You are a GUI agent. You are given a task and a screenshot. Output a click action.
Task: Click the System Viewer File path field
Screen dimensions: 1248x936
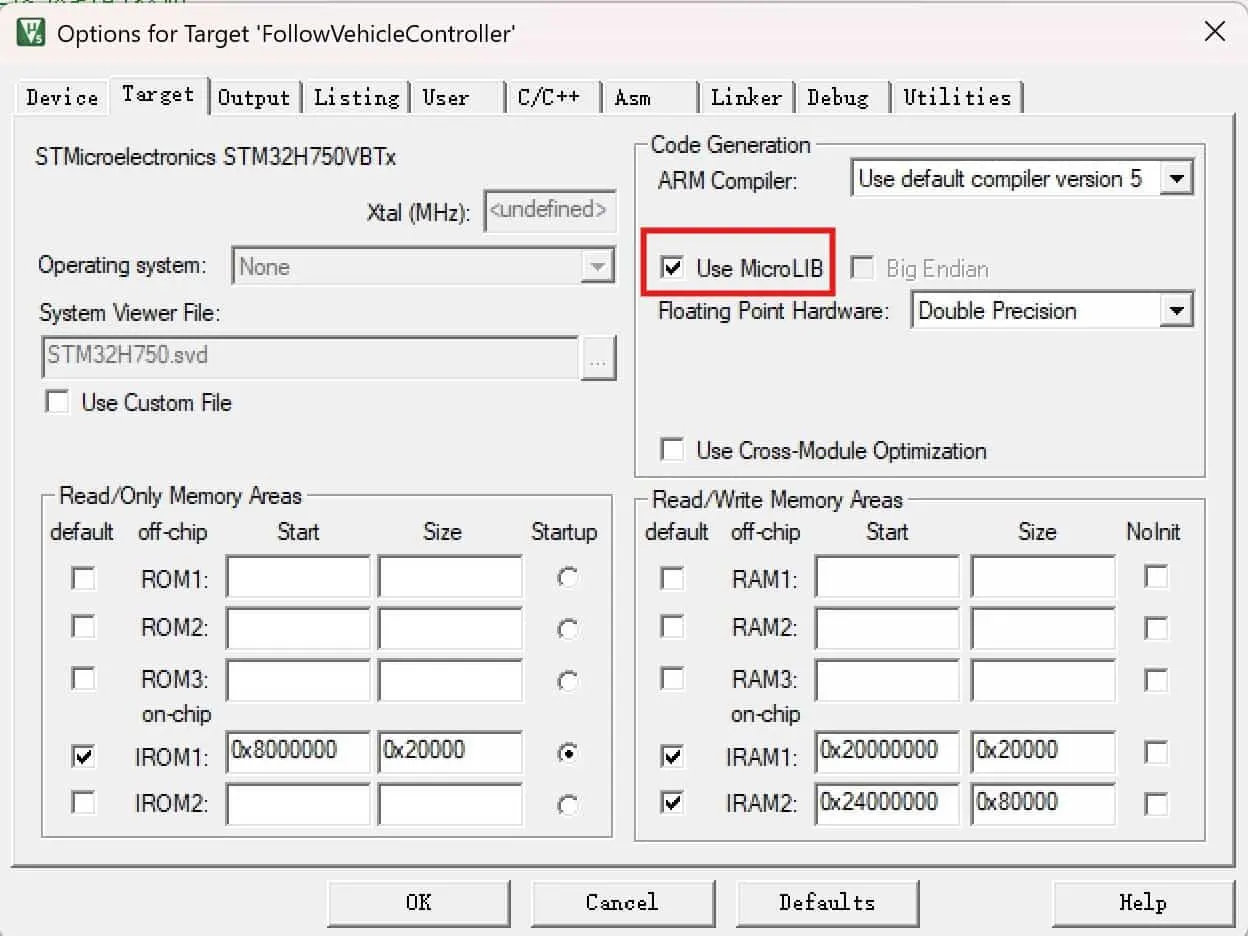(310, 357)
